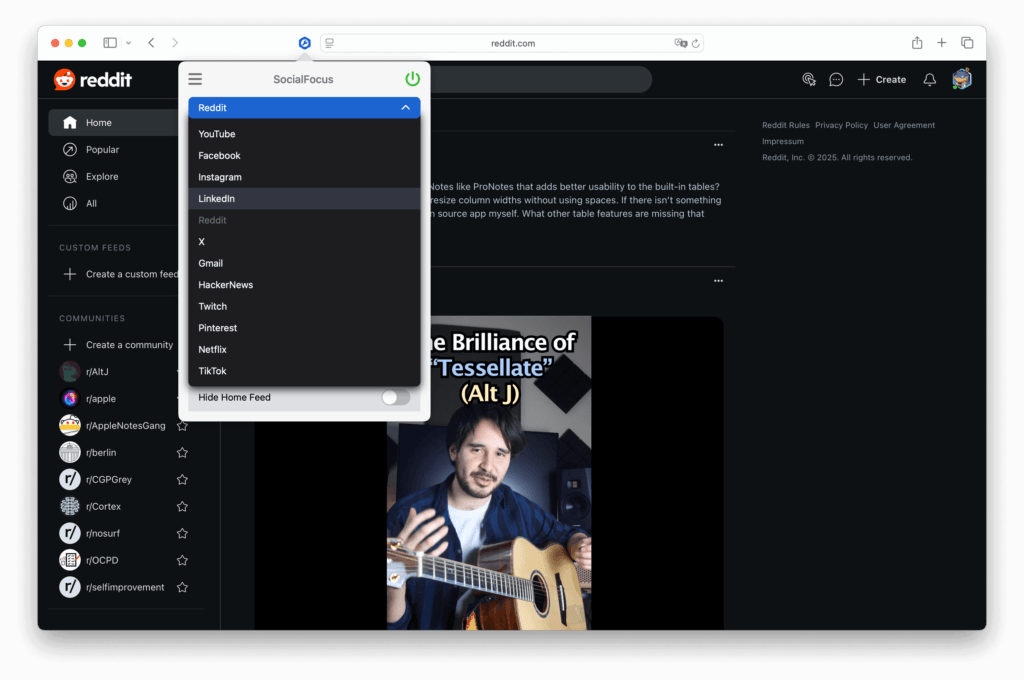The height and width of the screenshot is (680, 1024).
Task: Open the SocialFocus hamburger menu
Action: pyautogui.click(x=195, y=79)
